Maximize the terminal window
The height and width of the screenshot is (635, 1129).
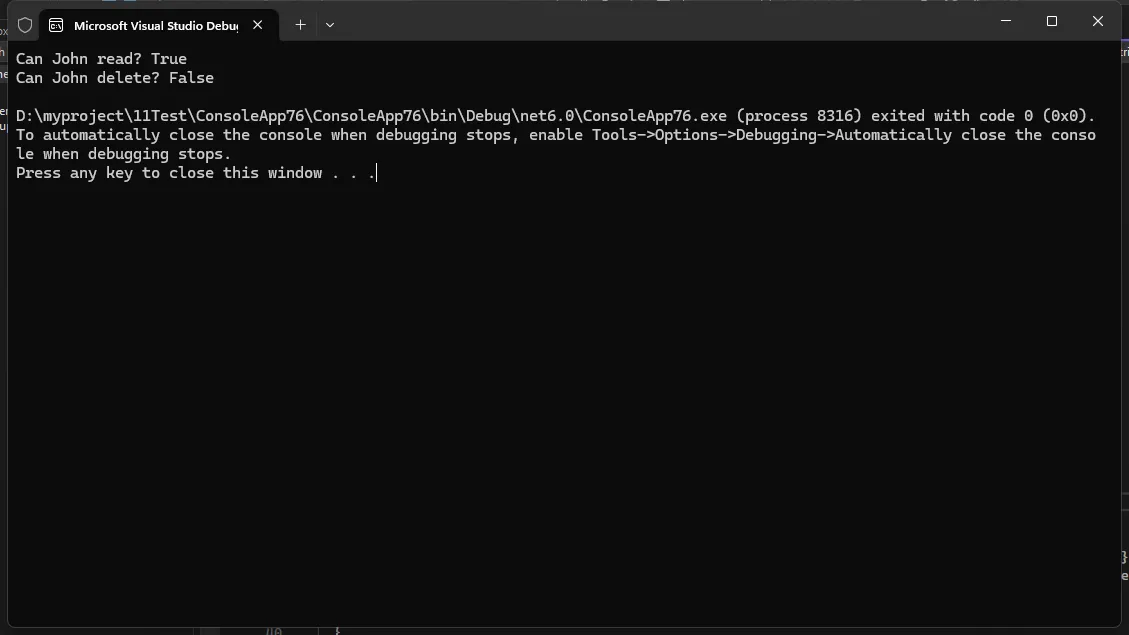tap(1051, 21)
